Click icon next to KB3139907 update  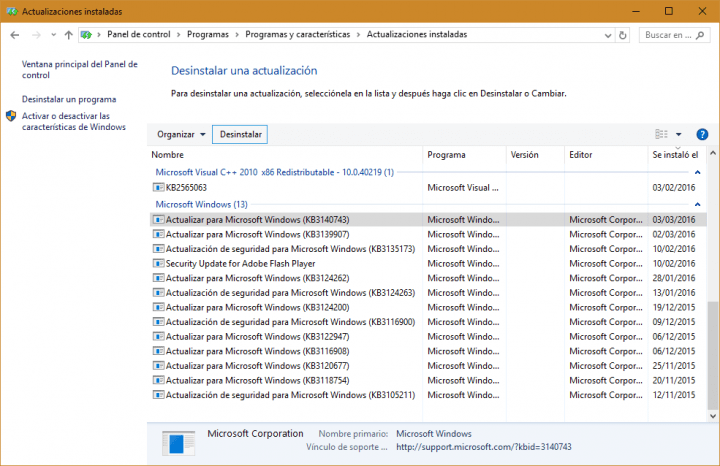click(x=158, y=234)
